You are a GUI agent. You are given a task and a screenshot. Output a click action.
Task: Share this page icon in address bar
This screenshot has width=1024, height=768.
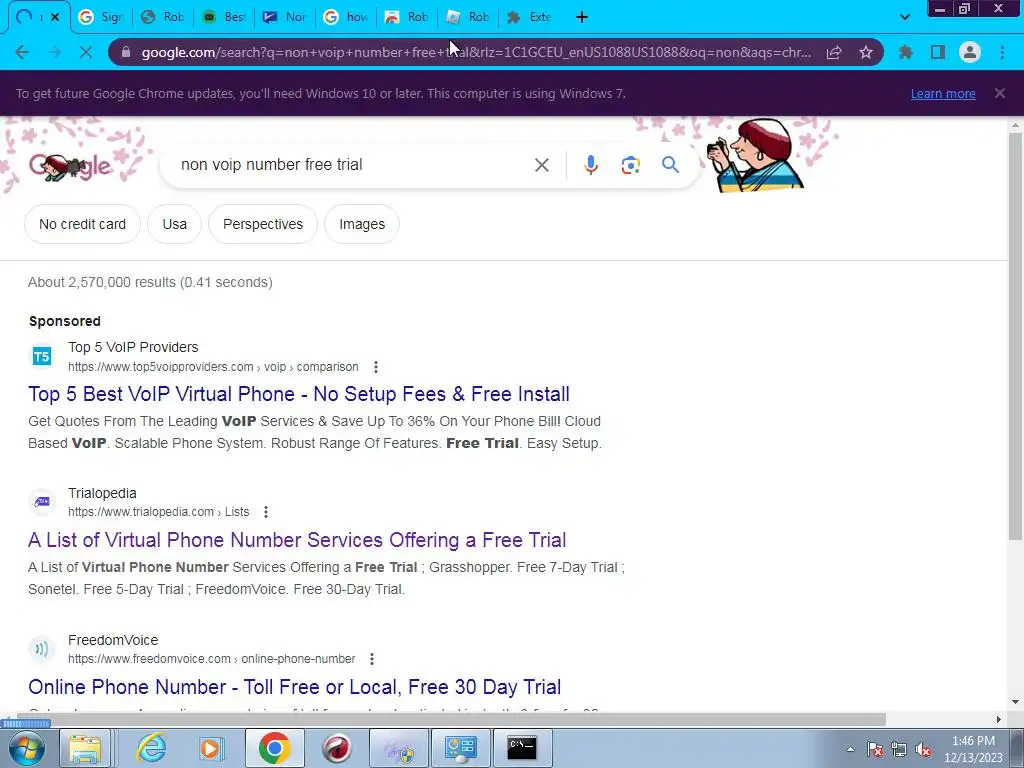pos(834,52)
